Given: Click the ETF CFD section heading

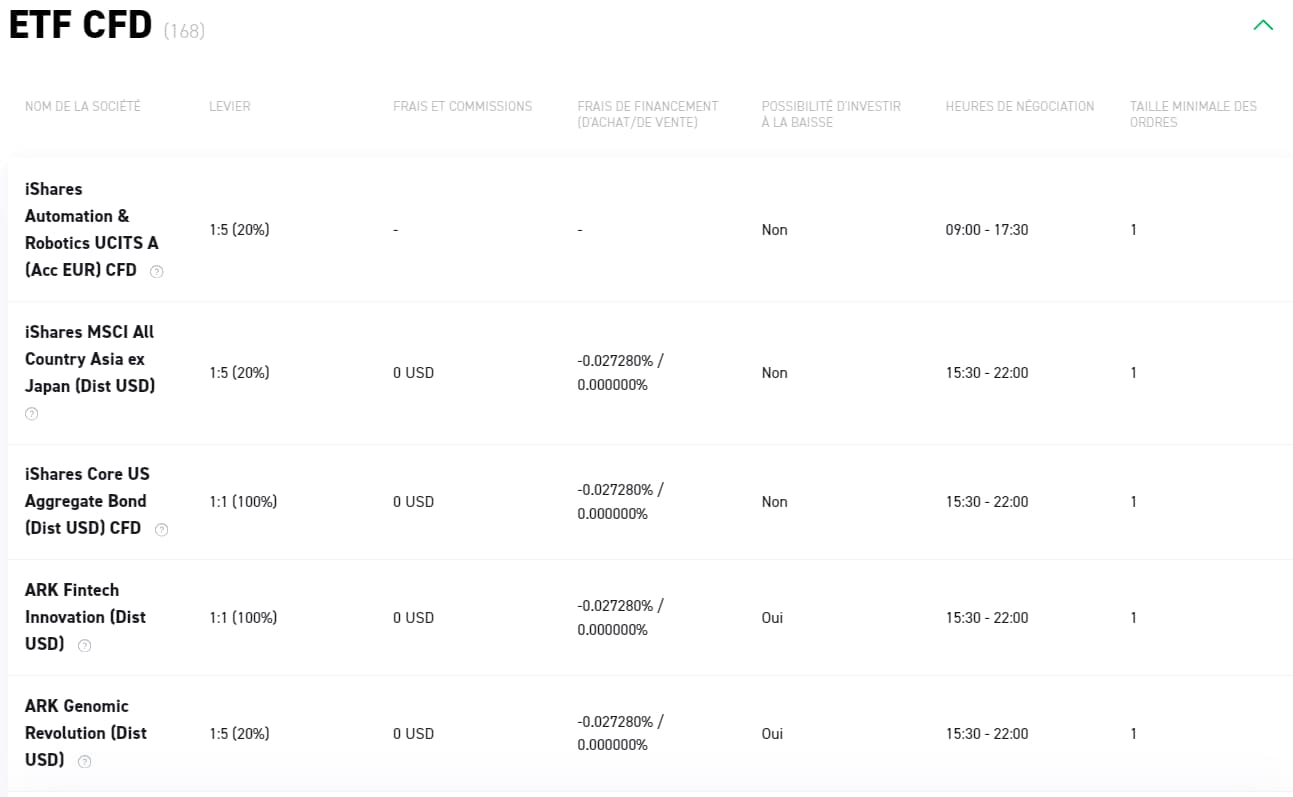Looking at the screenshot, I should pos(82,27).
